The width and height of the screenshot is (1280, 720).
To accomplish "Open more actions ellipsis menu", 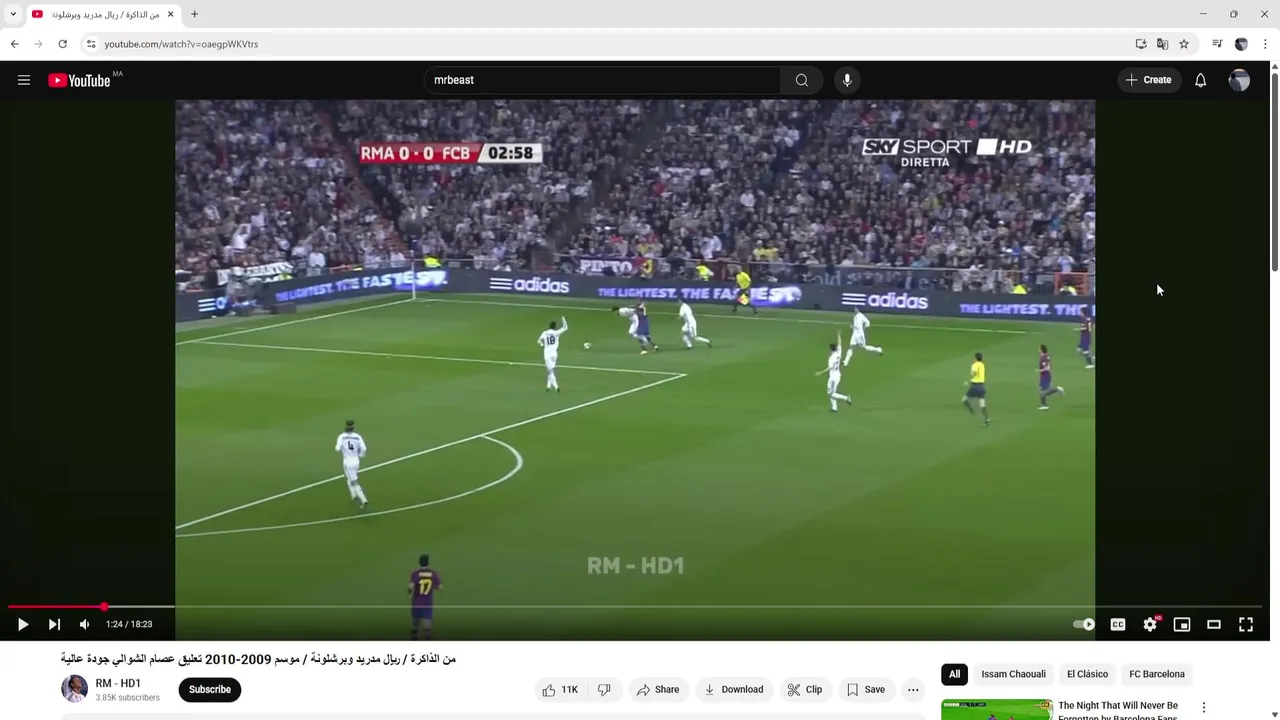I will (913, 689).
